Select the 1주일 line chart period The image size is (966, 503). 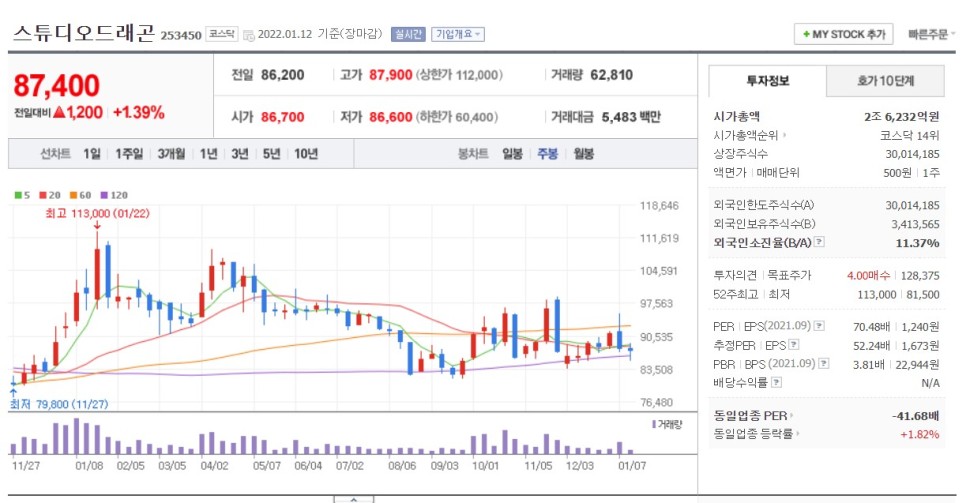pos(129,153)
